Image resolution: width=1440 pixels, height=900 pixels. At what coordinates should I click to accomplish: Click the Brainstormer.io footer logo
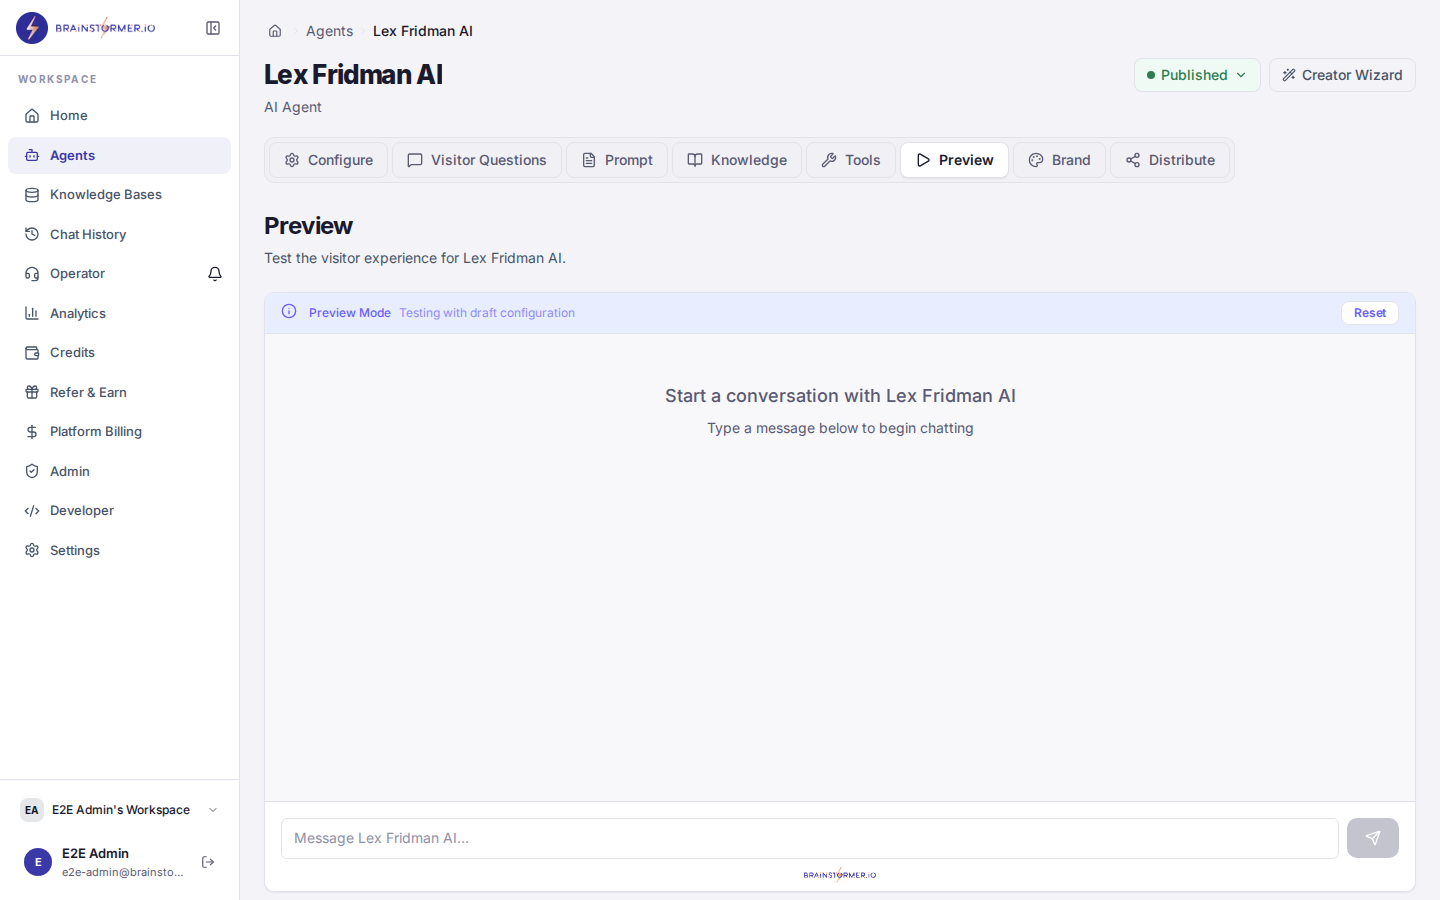click(840, 875)
